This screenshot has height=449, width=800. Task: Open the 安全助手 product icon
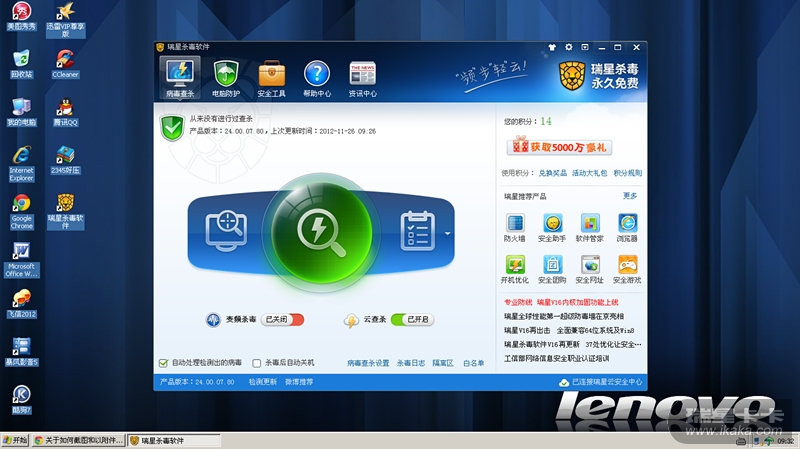[552, 228]
